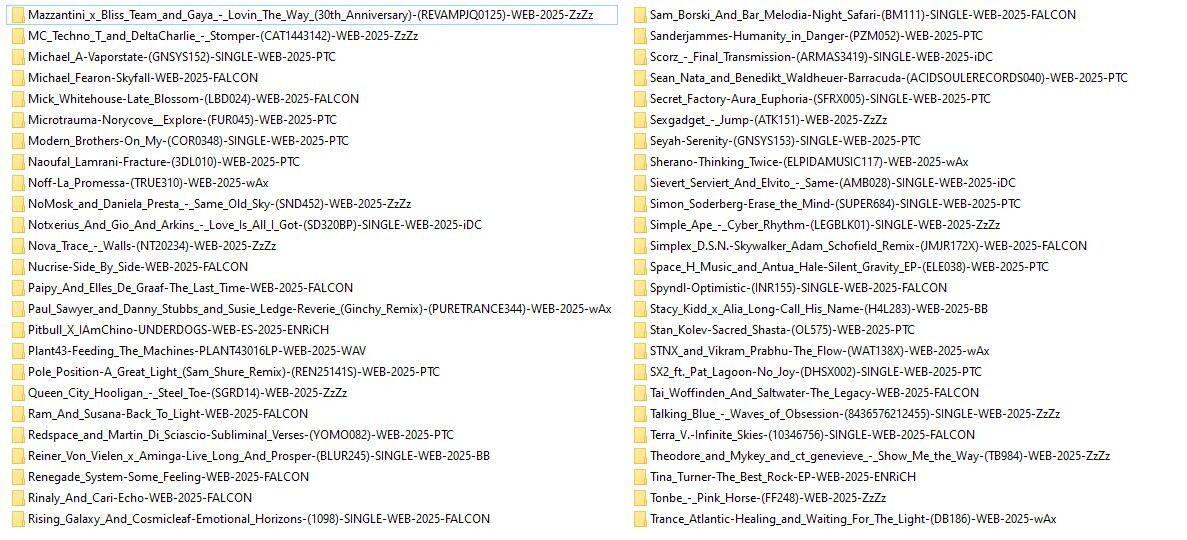Select Rising_Galaxy_And_Cosmicleaf-Emotional_Horizons folder name
1187x540 pixels.
coord(259,519)
